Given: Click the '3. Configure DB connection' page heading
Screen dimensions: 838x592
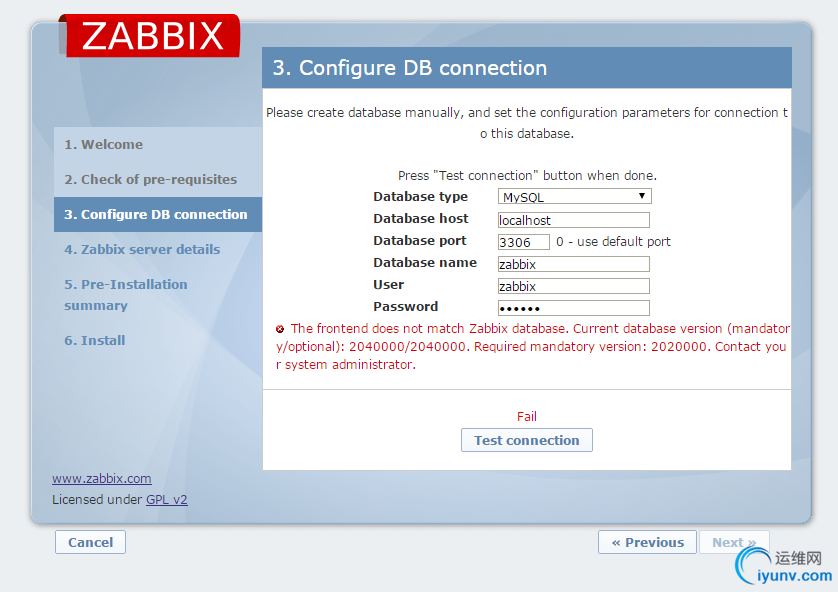Looking at the screenshot, I should (x=410, y=68).
